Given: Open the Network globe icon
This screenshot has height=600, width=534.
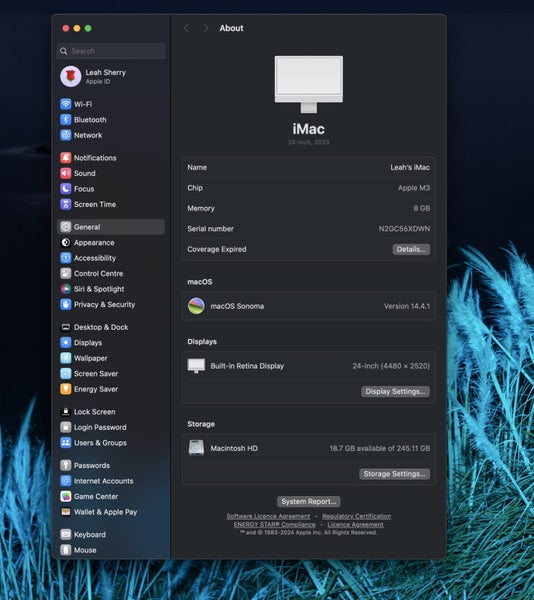Looking at the screenshot, I should [x=66, y=135].
